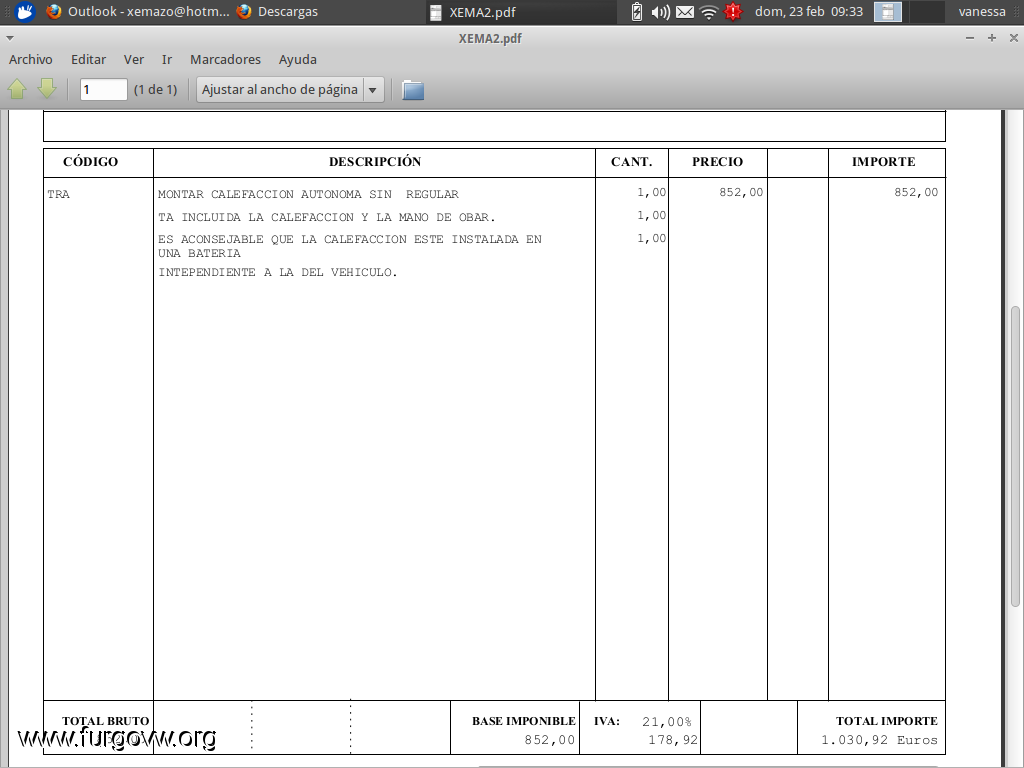1024x768 pixels.
Task: Open the Archivo menu
Action: pos(31,60)
